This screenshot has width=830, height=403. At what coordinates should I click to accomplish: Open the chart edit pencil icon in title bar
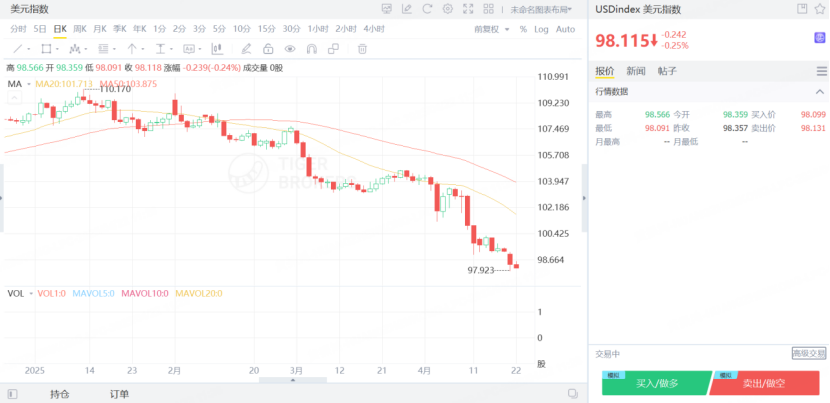tap(407, 9)
